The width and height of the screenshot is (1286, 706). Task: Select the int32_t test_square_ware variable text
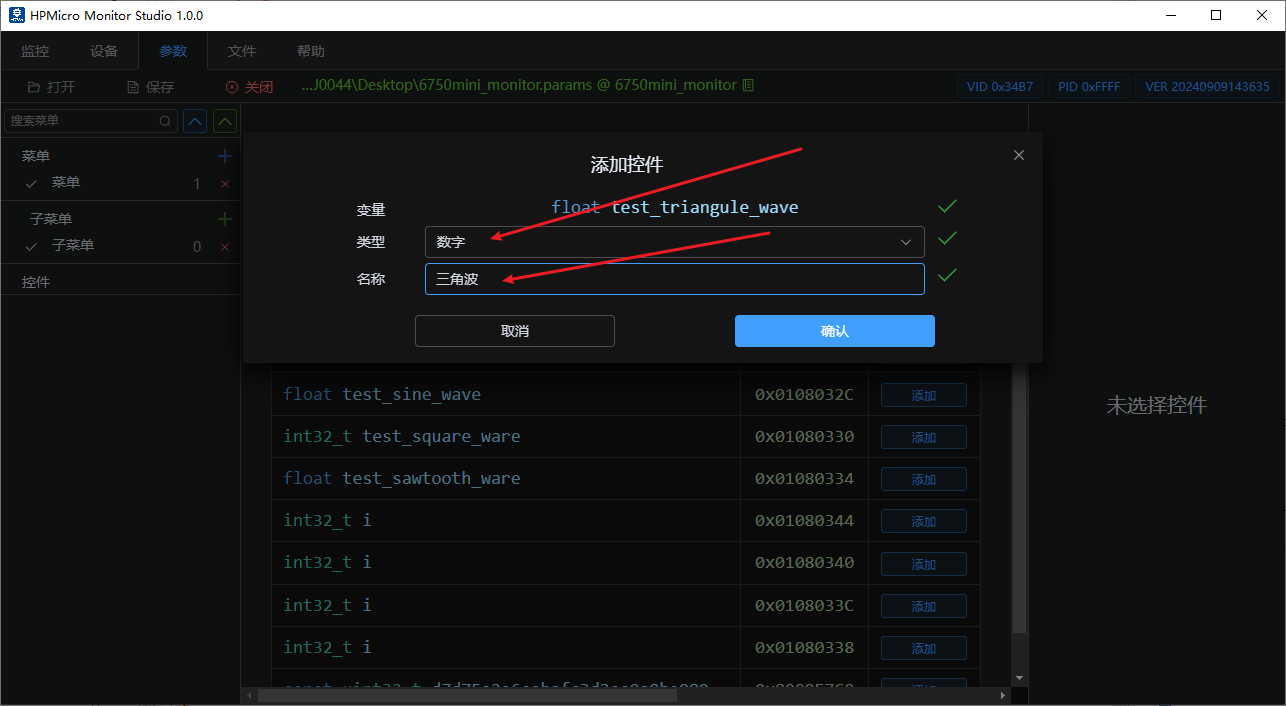click(x=402, y=436)
